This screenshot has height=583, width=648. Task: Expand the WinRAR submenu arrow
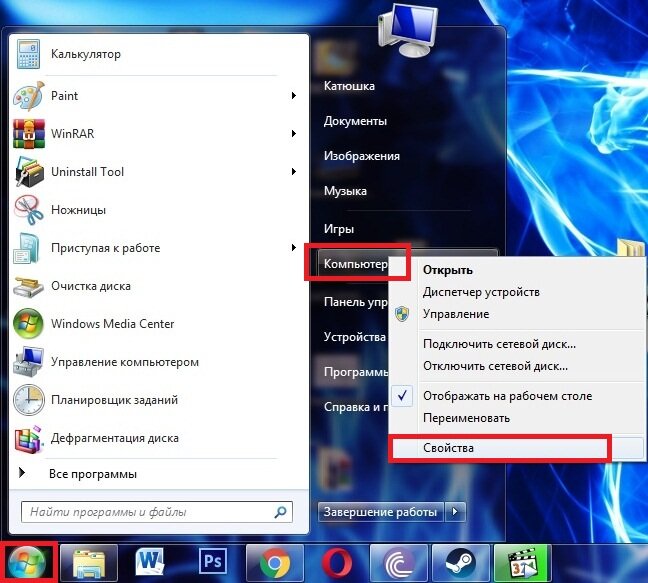tap(293, 134)
